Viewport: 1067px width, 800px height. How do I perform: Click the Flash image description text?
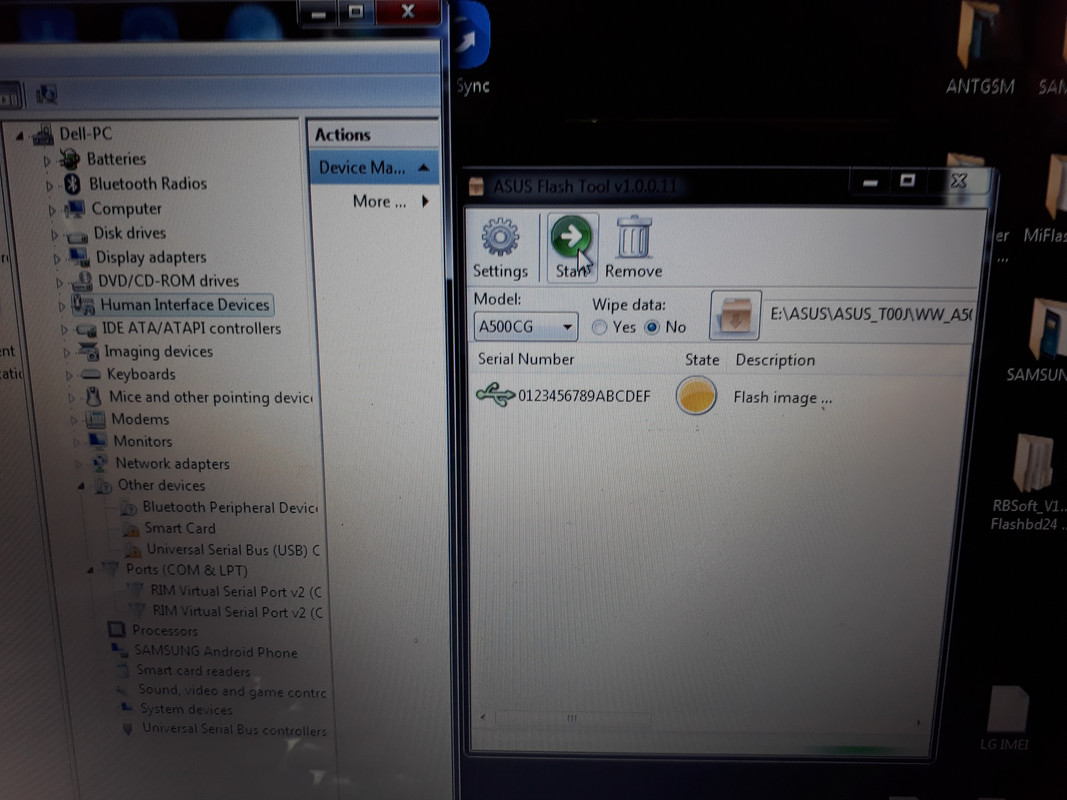click(783, 398)
